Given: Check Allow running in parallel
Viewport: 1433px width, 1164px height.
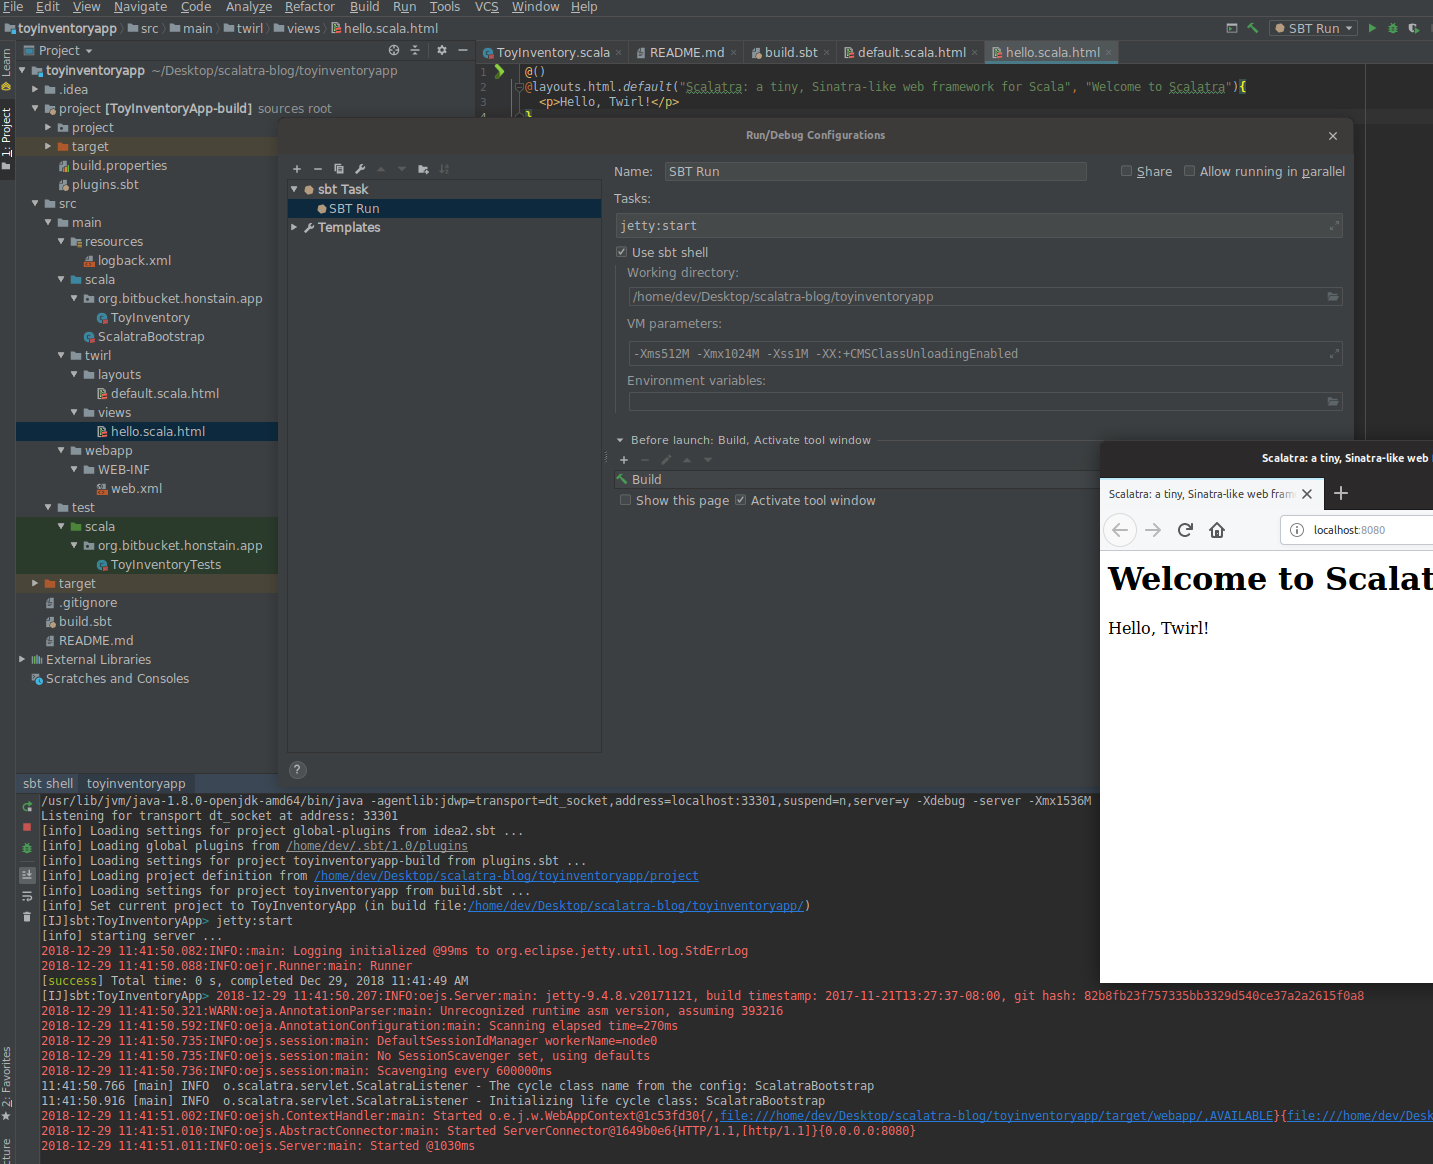Looking at the screenshot, I should (x=1189, y=171).
